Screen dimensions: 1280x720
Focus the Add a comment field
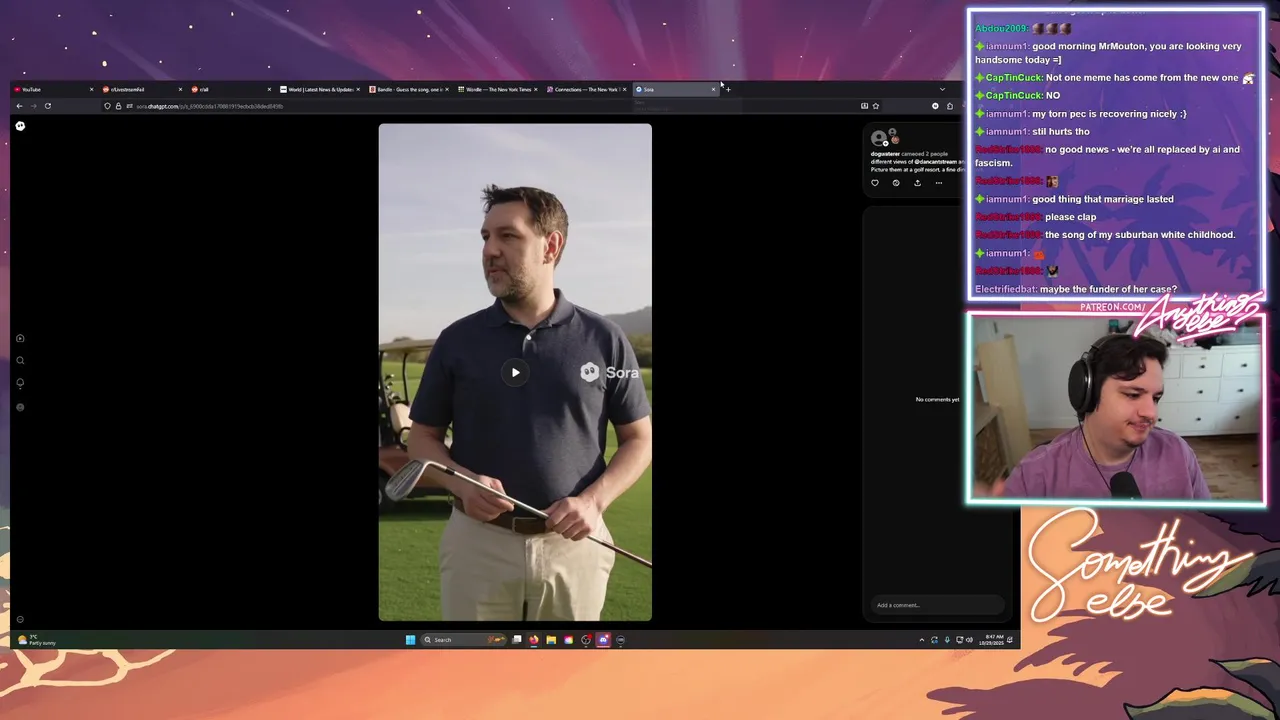pyautogui.click(x=935, y=605)
